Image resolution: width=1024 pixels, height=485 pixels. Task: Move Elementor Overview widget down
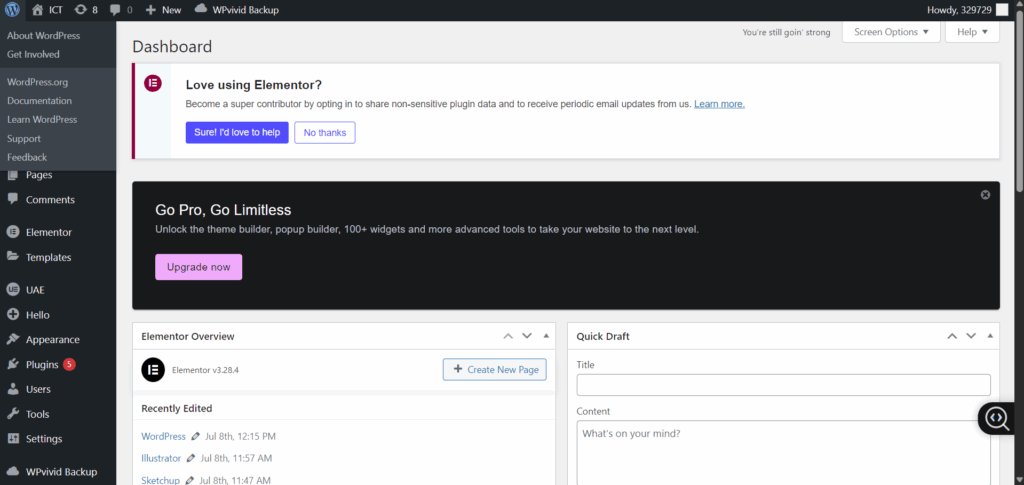pyautogui.click(x=527, y=336)
